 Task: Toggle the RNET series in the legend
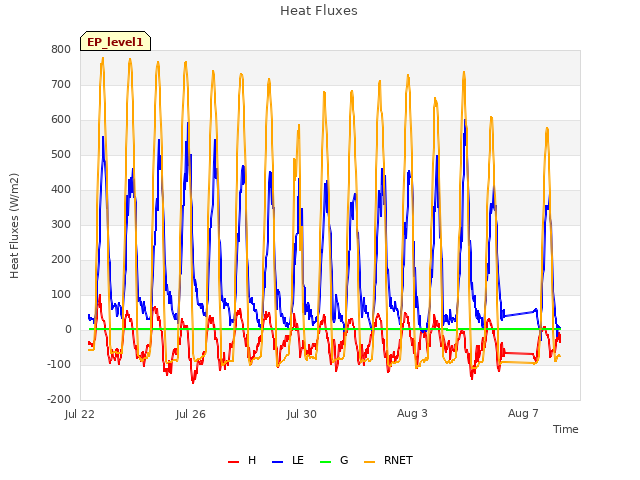(x=388, y=460)
